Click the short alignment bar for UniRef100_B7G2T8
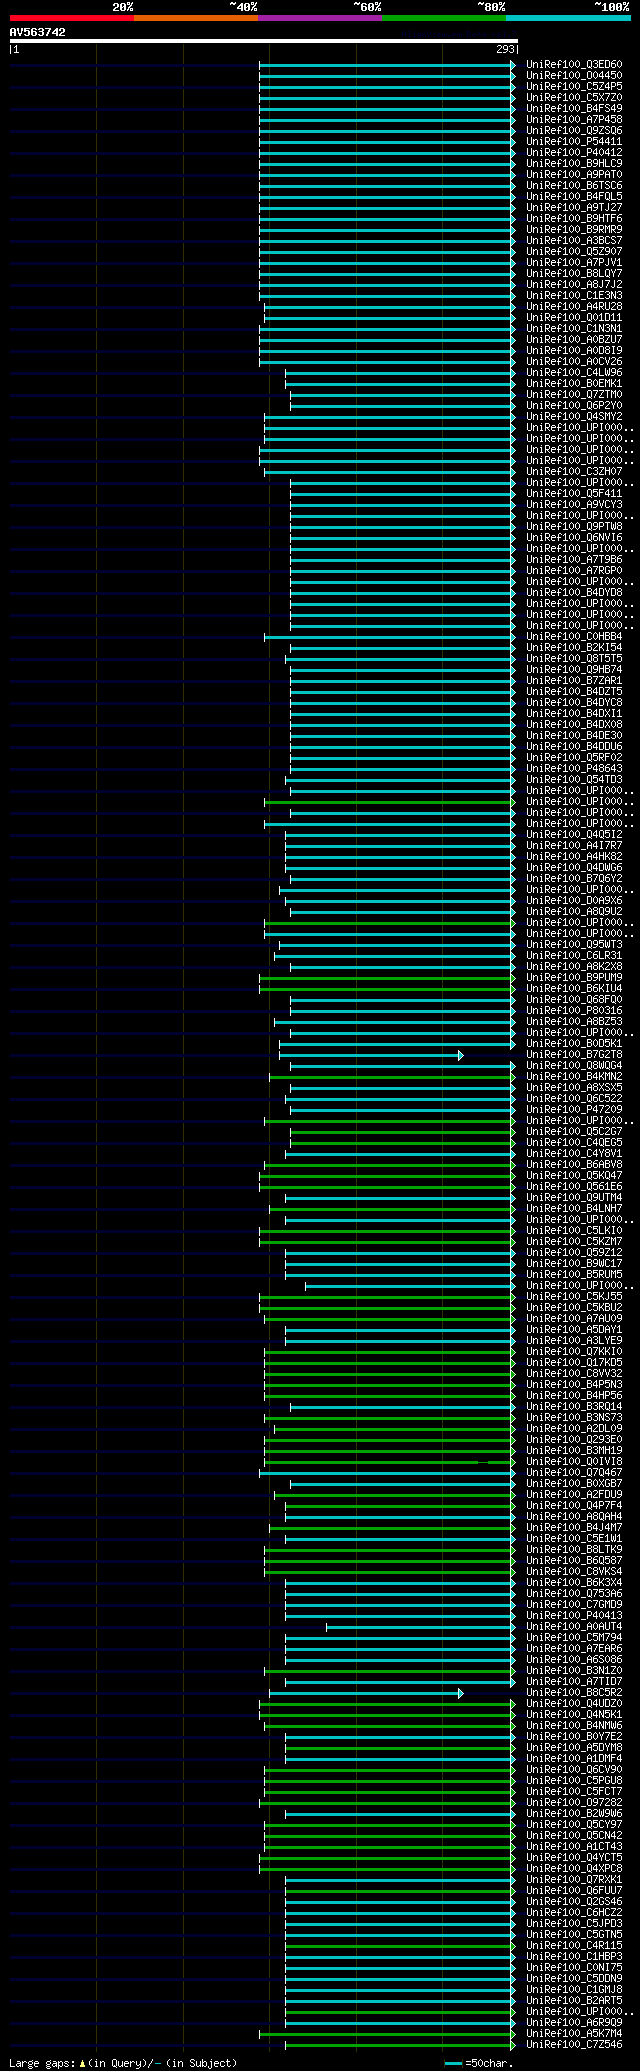The width and height of the screenshot is (640, 2071). click(x=371, y=1055)
